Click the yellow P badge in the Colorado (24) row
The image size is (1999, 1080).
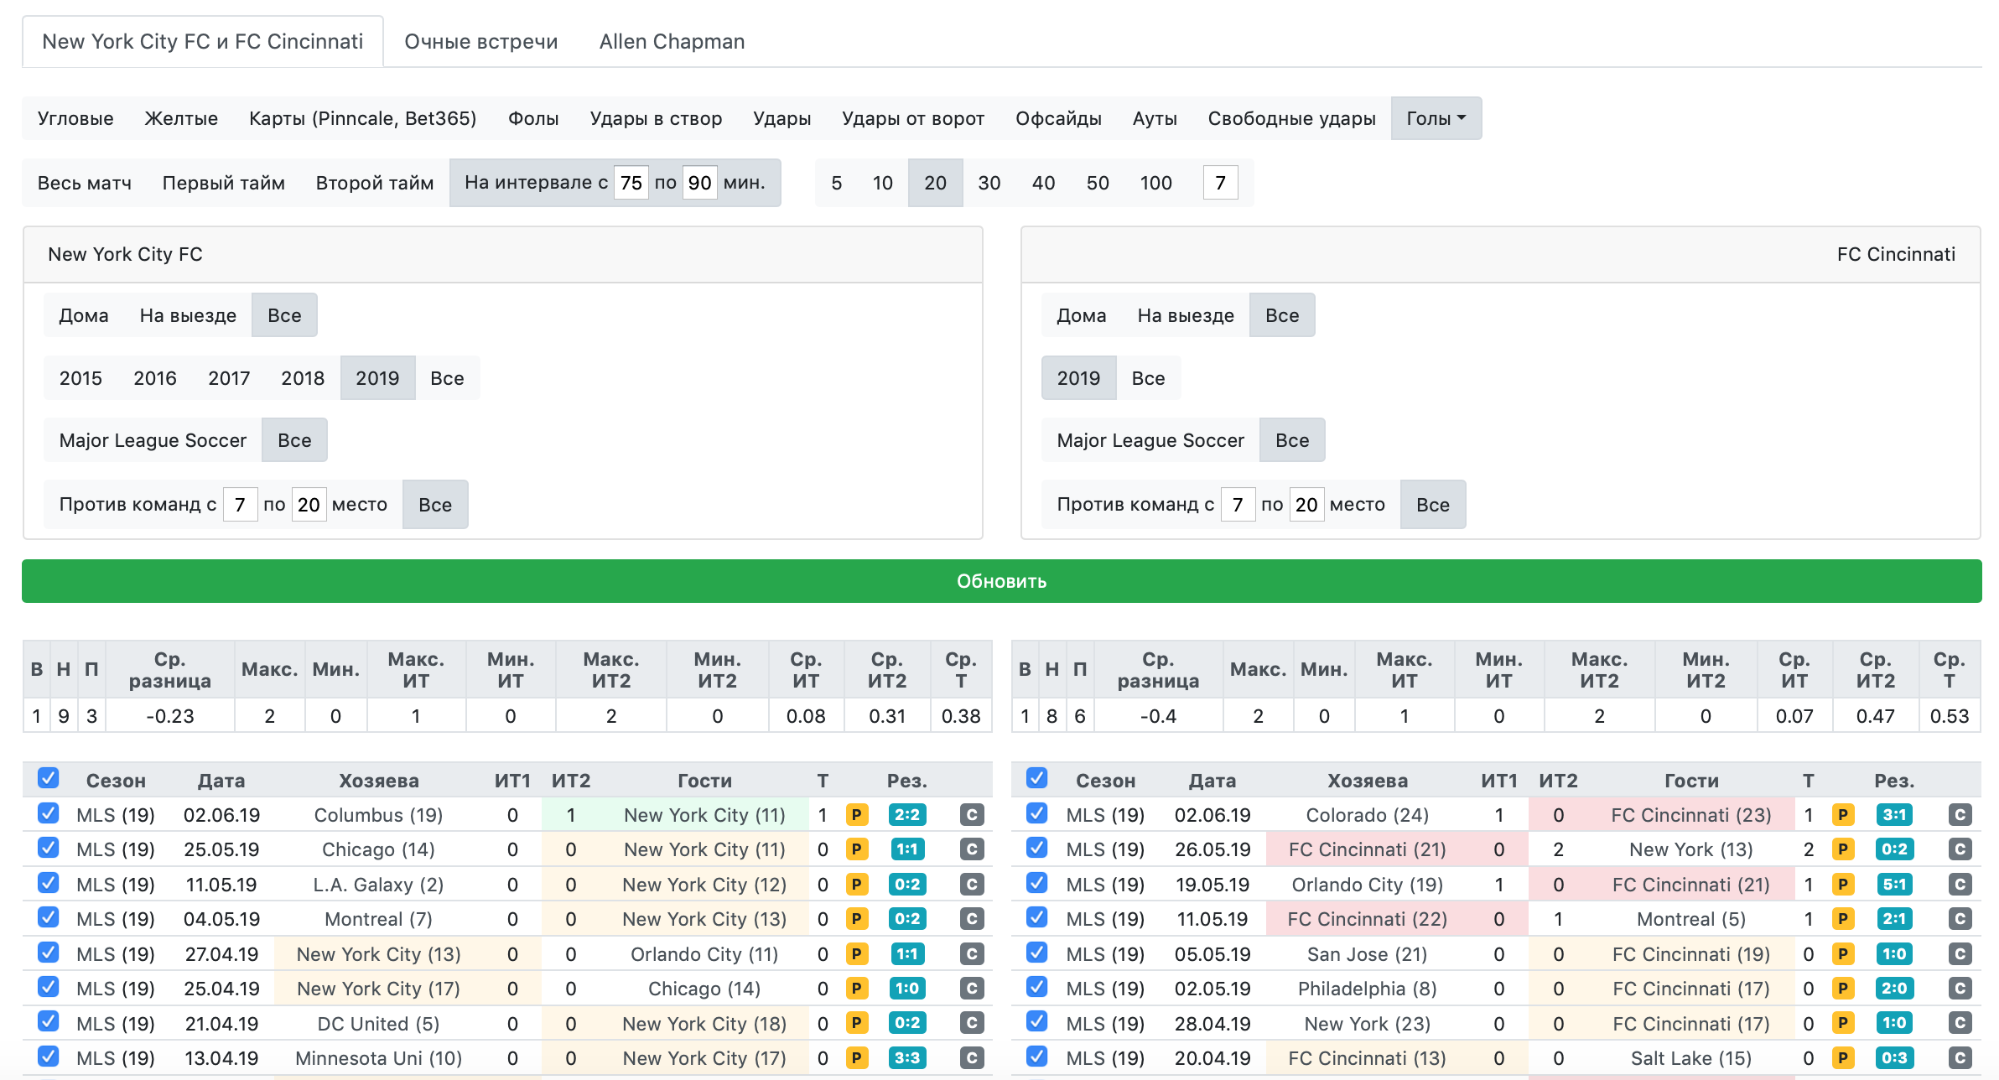[1842, 815]
